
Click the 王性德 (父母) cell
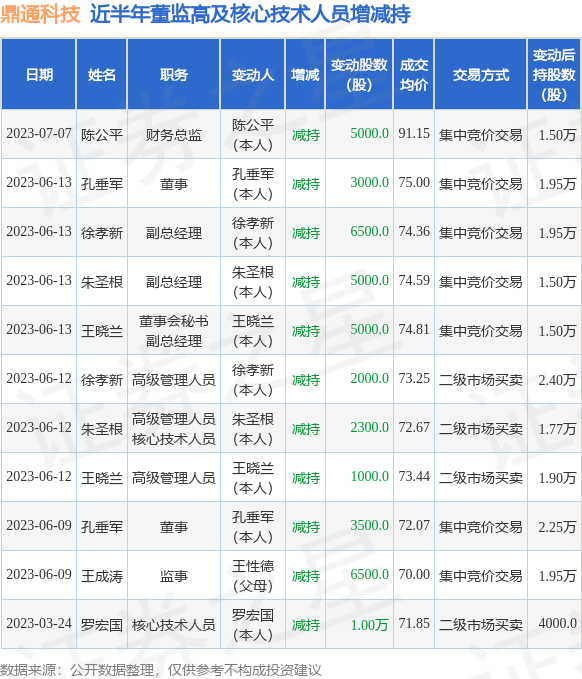253,576
